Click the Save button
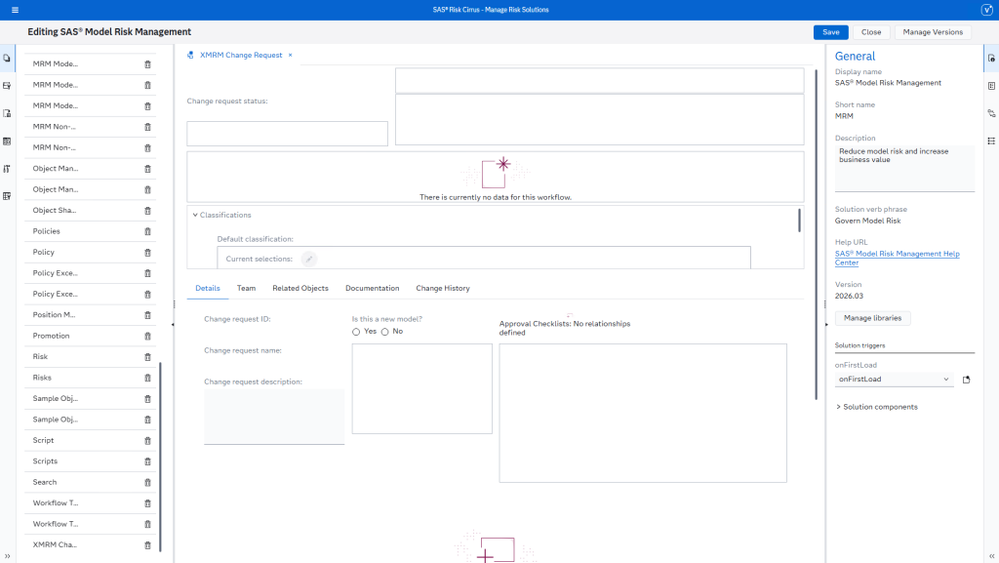Screen dimensions: 999x563 pyautogui.click(x=831, y=32)
